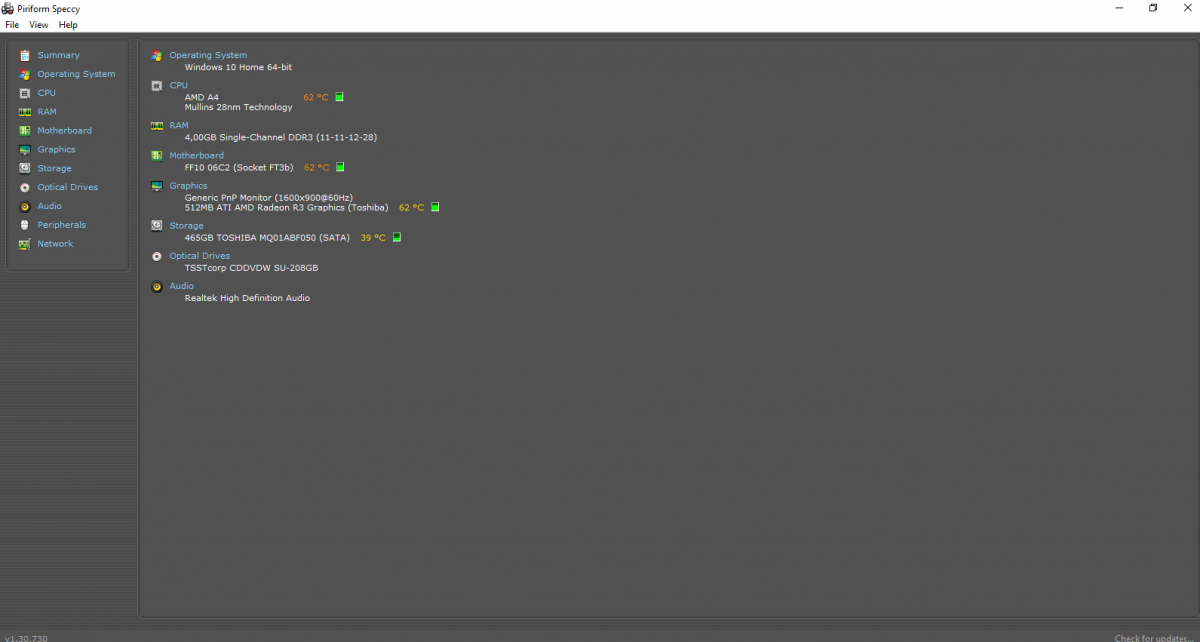Click the Motherboard icon in sidebar
Screen dimensions: 1200x642
pos(24,131)
